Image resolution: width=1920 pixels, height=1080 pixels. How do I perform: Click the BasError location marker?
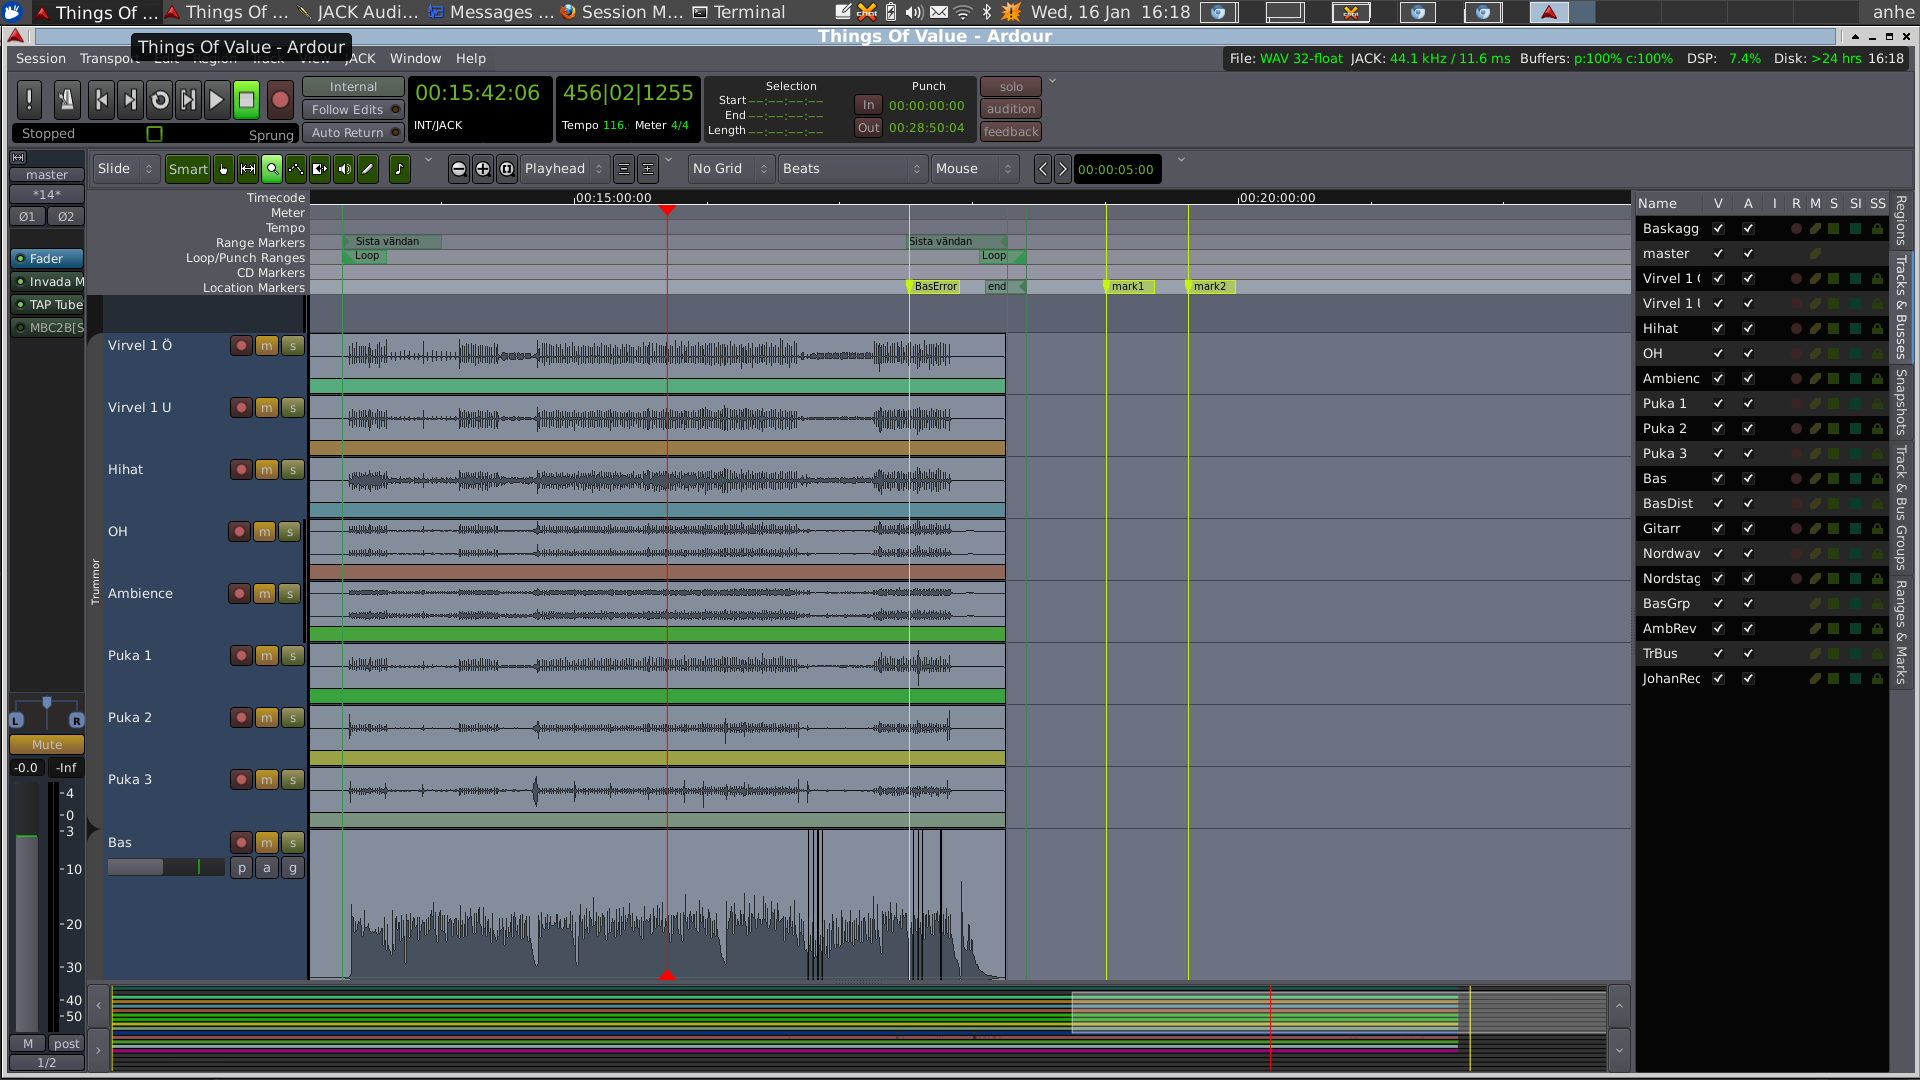pyautogui.click(x=935, y=287)
